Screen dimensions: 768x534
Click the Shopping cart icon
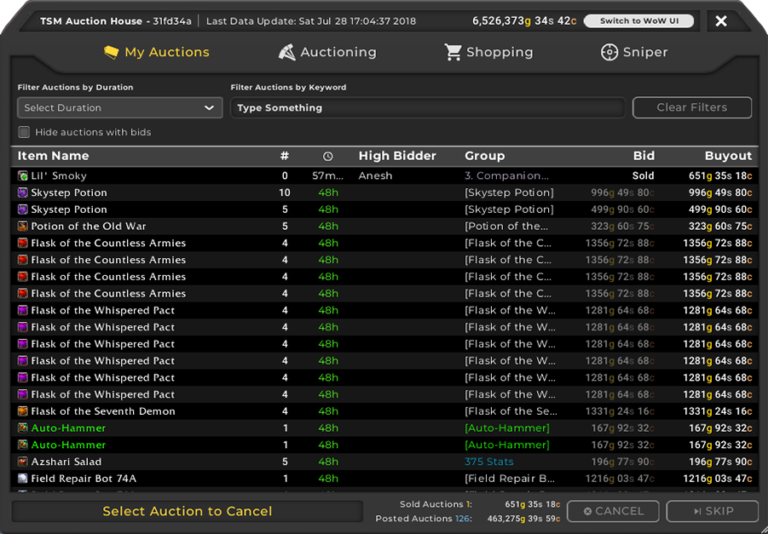coord(453,52)
